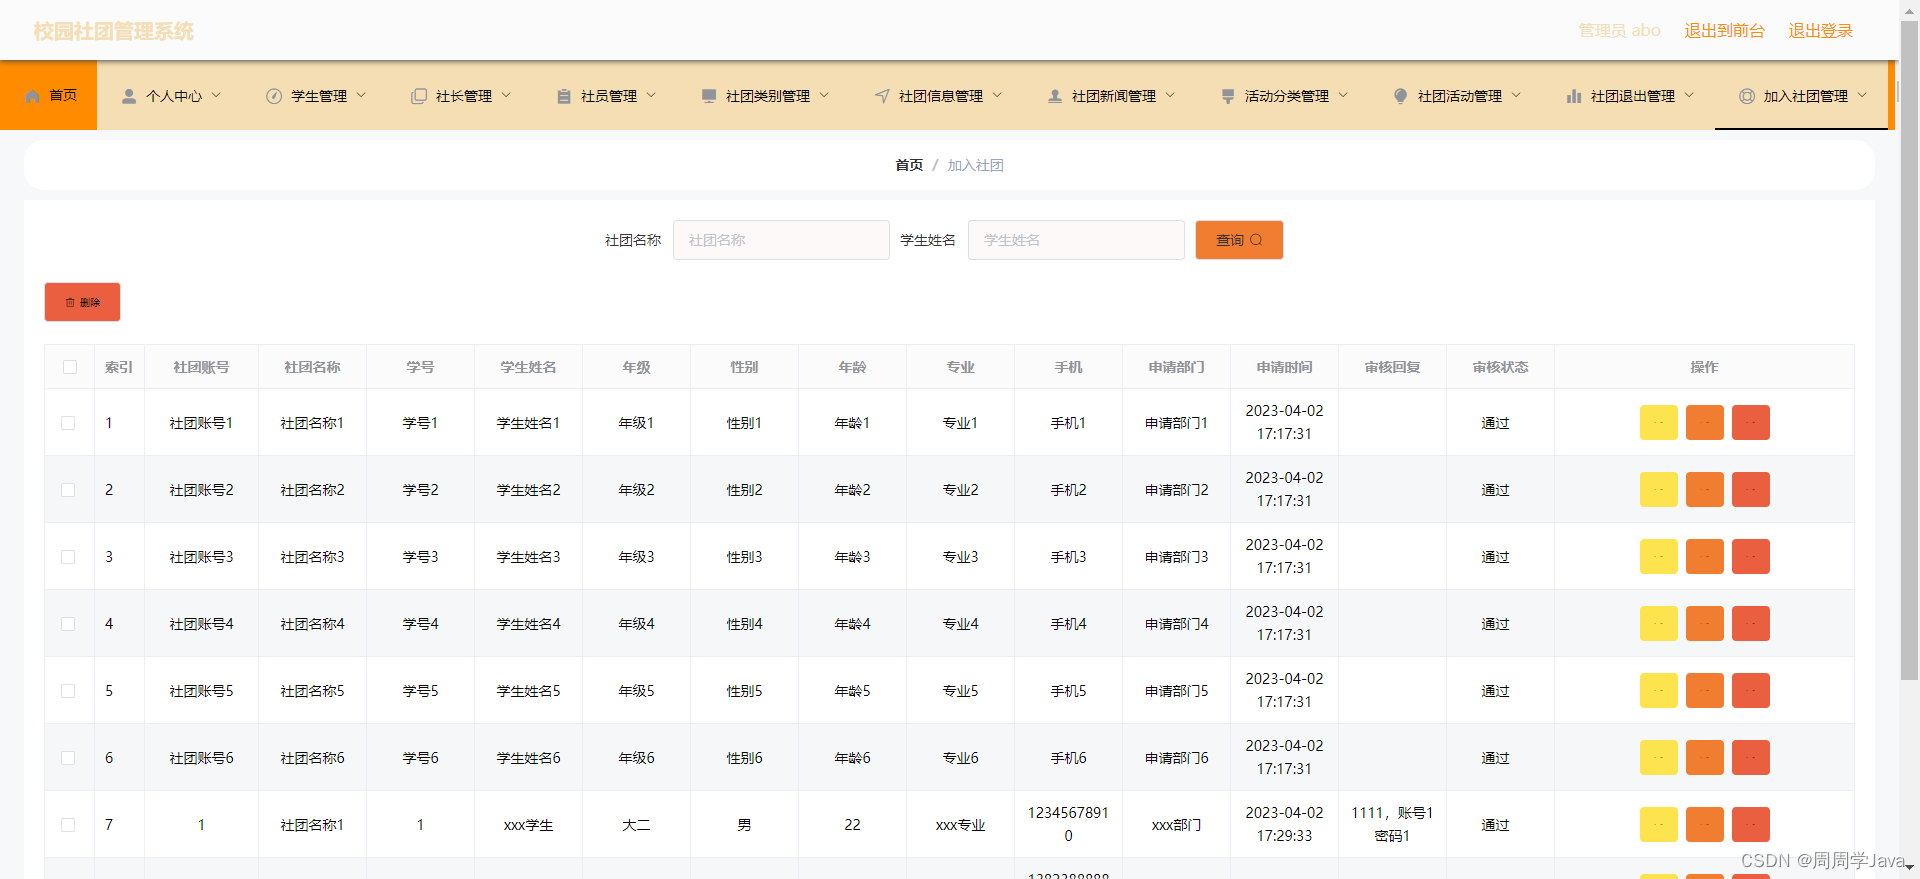Click the red action button for 社团账号6
The height and width of the screenshot is (879, 1920).
1750,758
